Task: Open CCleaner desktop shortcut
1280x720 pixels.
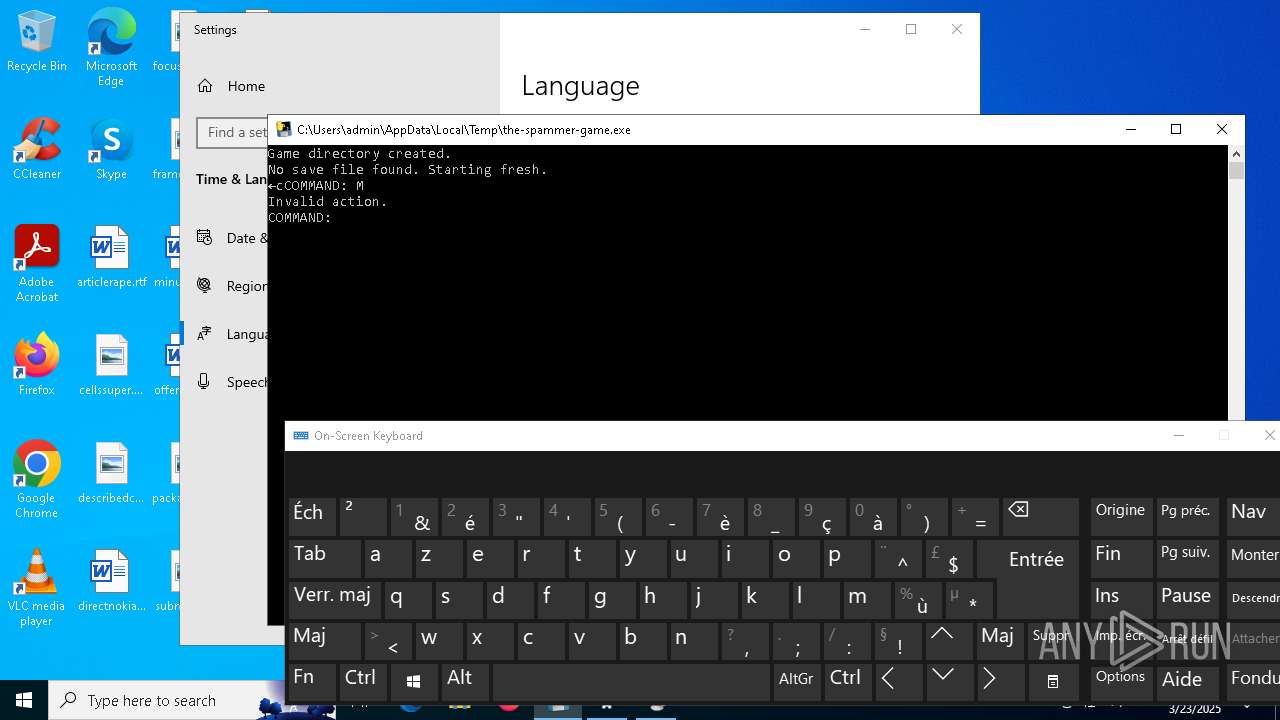Action: click(x=37, y=149)
